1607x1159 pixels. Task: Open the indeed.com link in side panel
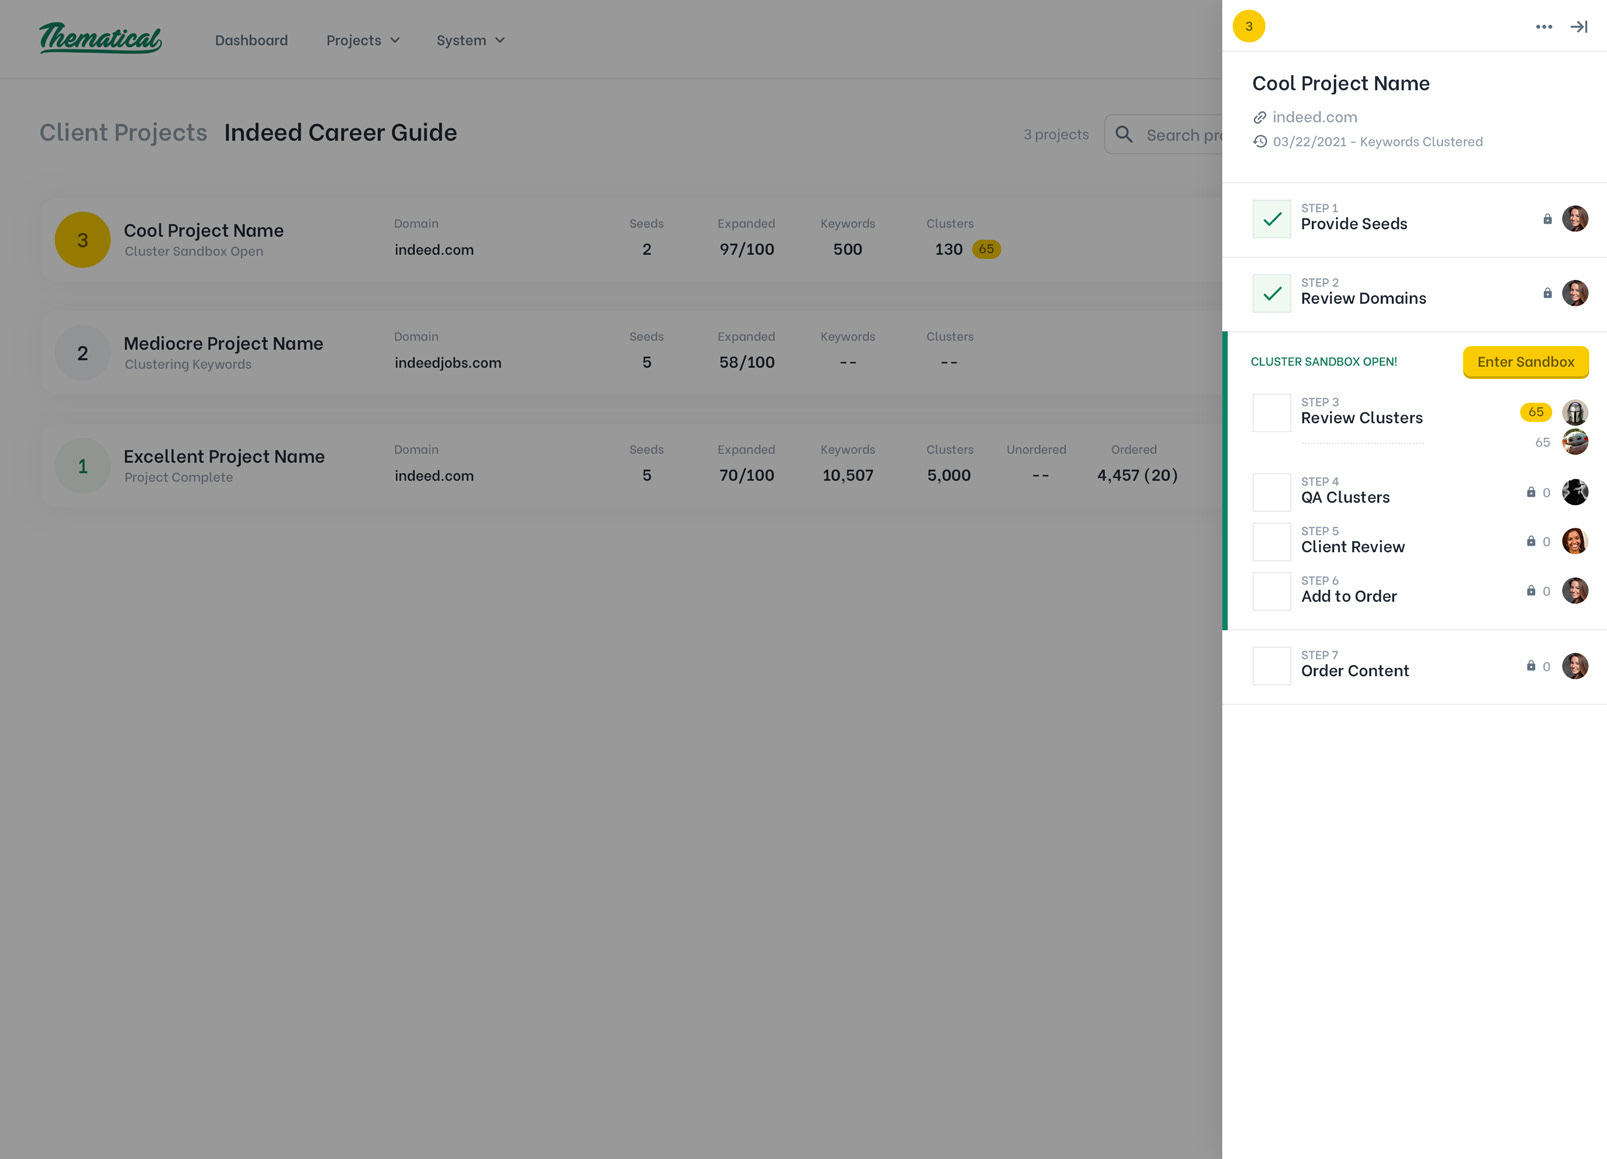point(1314,117)
